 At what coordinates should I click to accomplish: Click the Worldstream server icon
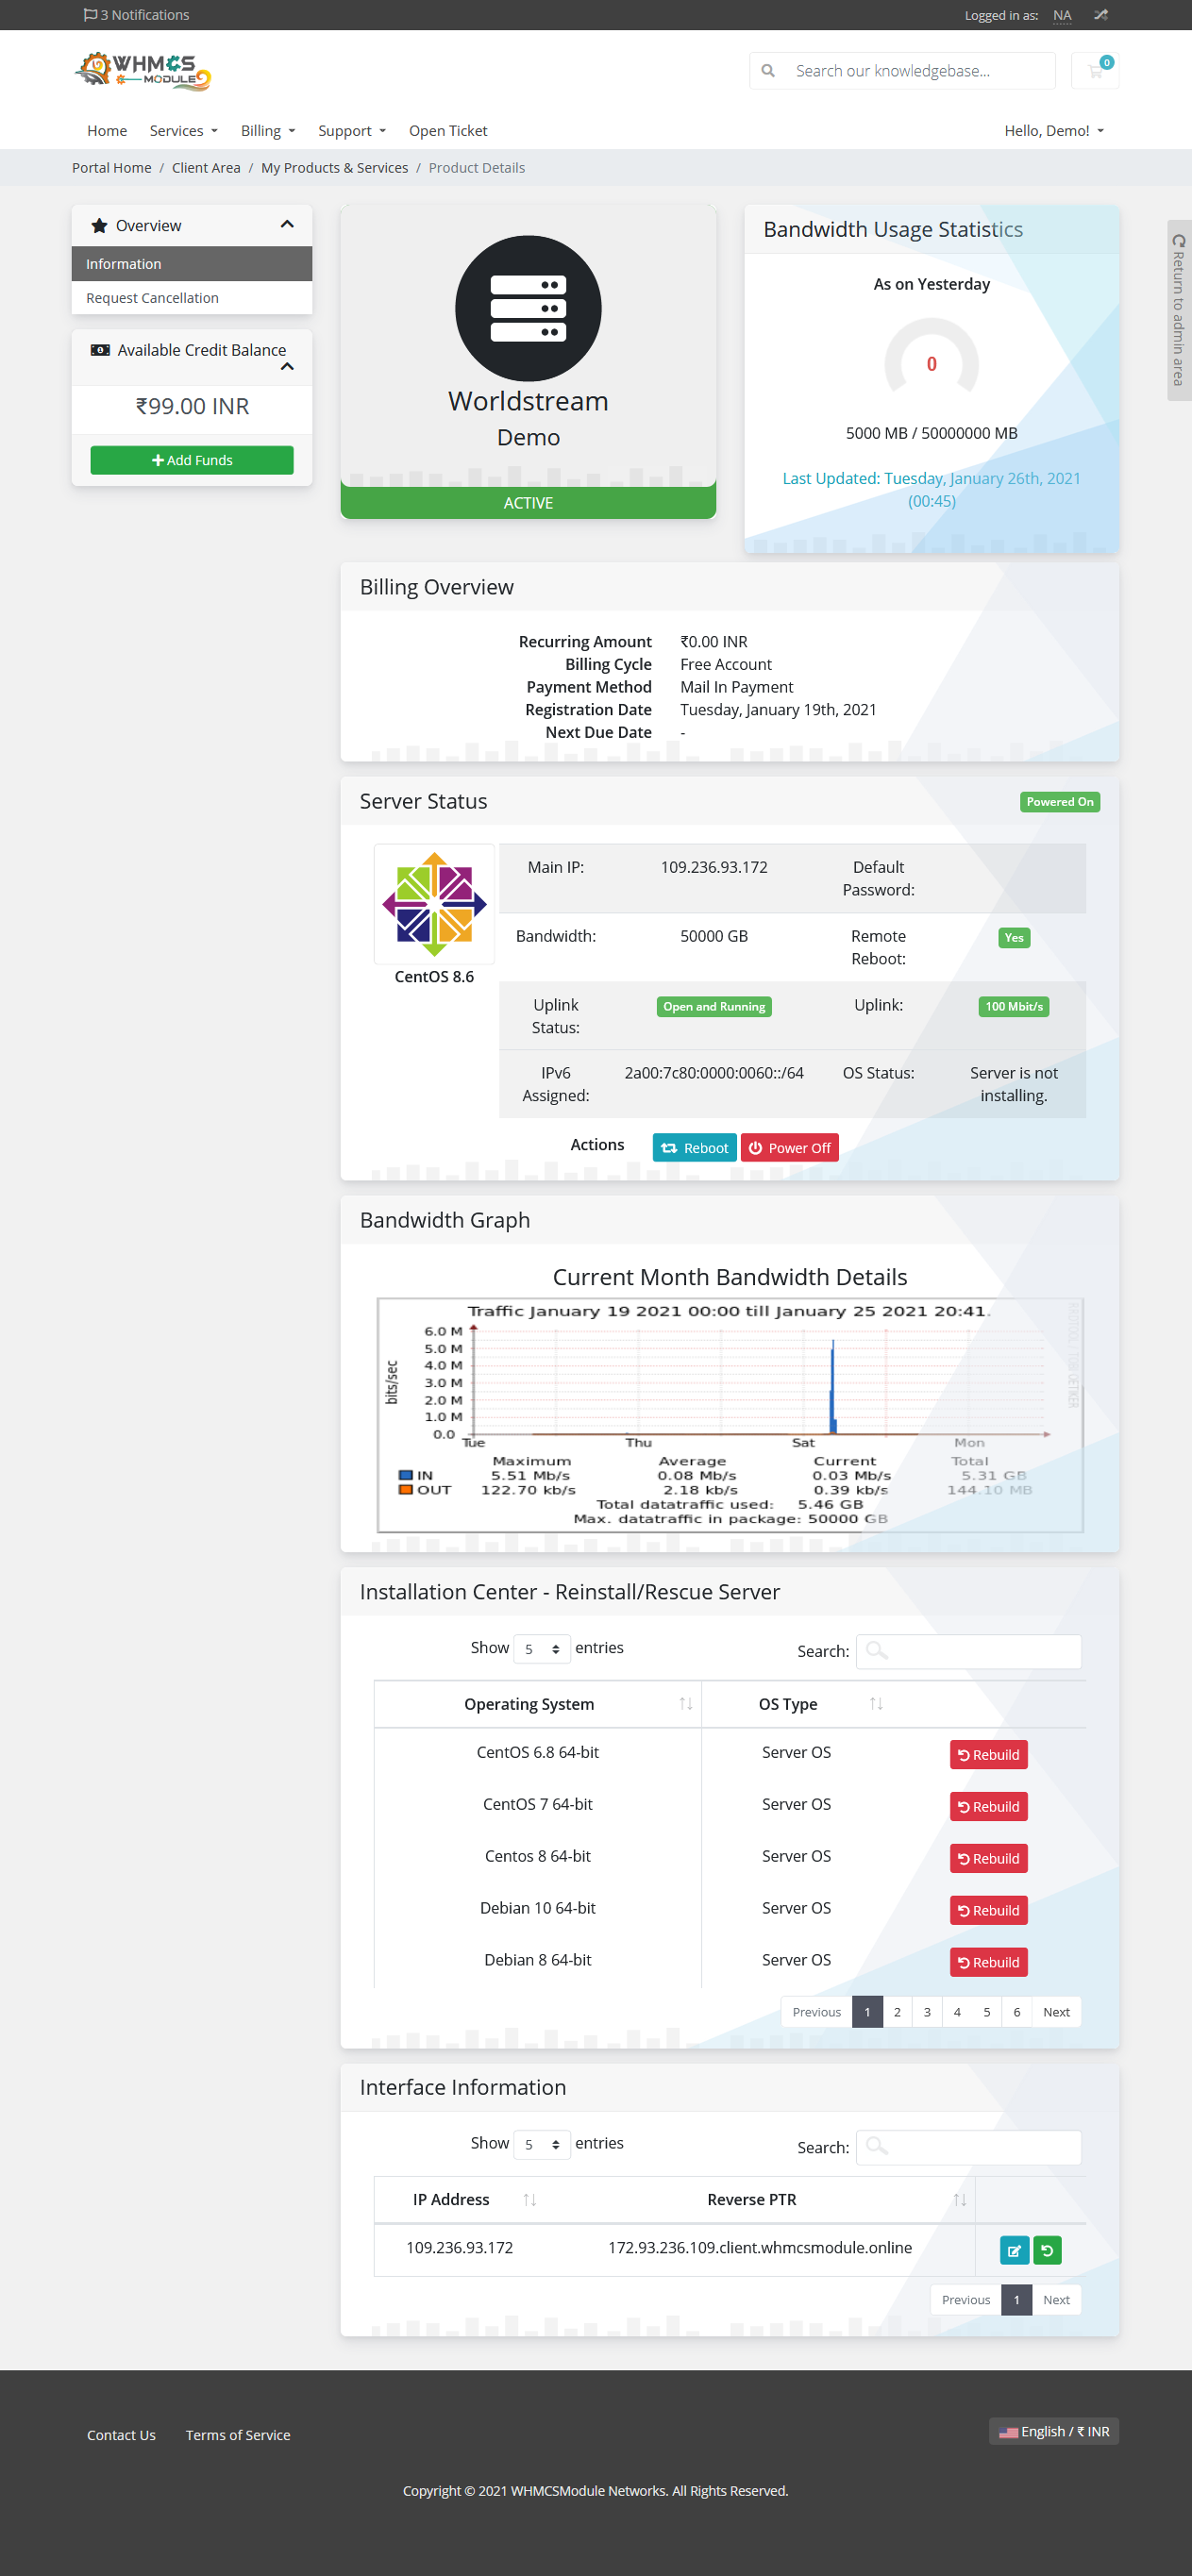click(528, 308)
